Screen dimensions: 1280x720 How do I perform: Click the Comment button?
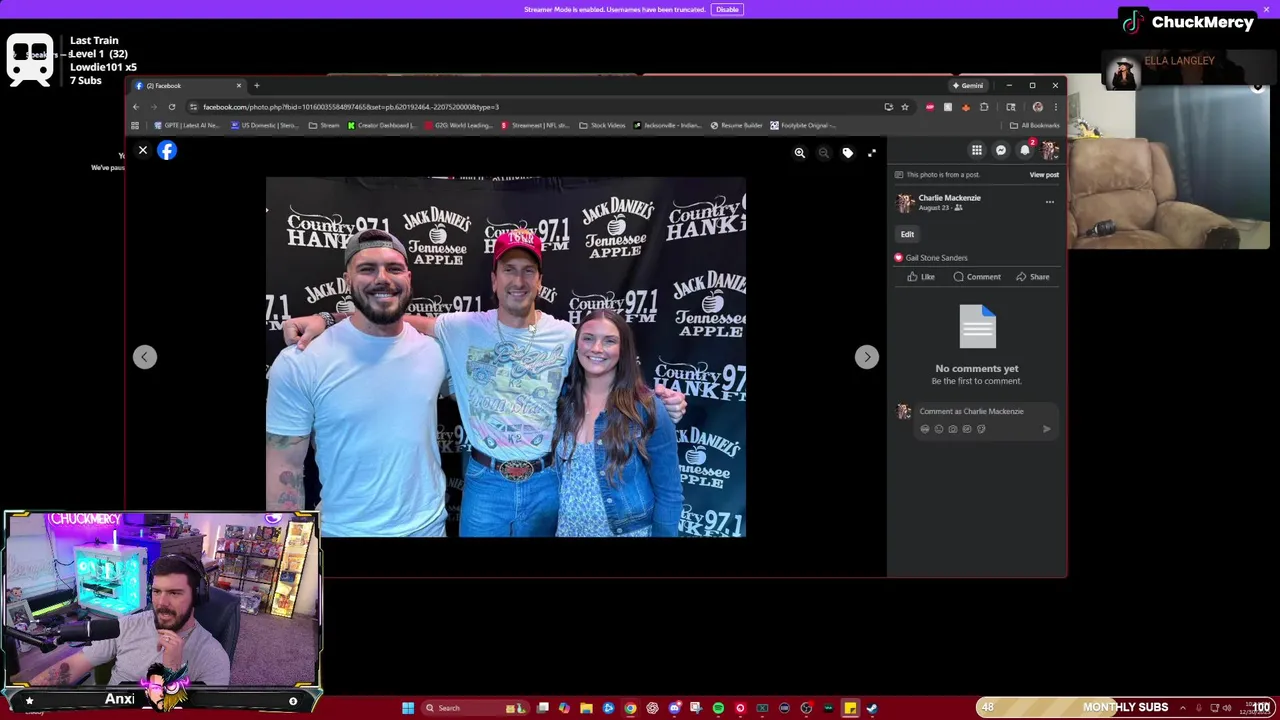(977, 277)
